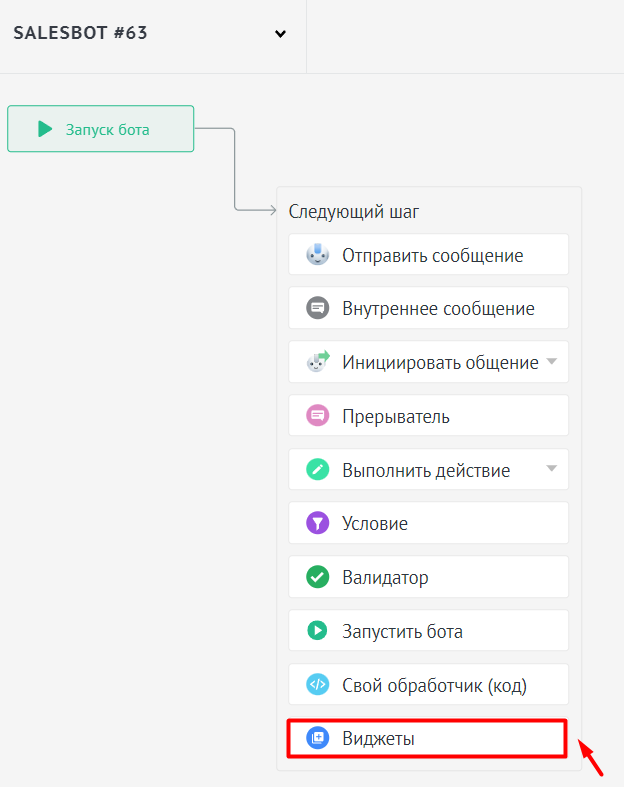Click the gray chat icon for Внутреннее сообщение
Screen dimensions: 624x787
pyautogui.click(x=317, y=308)
